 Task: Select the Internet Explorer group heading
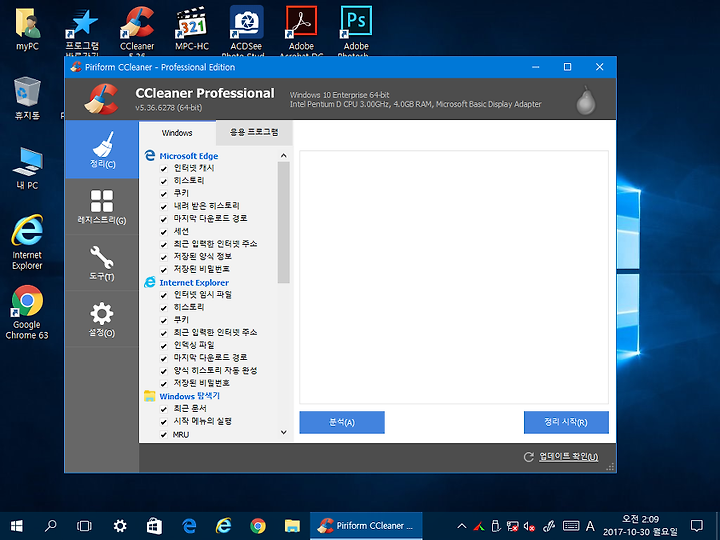coord(194,282)
